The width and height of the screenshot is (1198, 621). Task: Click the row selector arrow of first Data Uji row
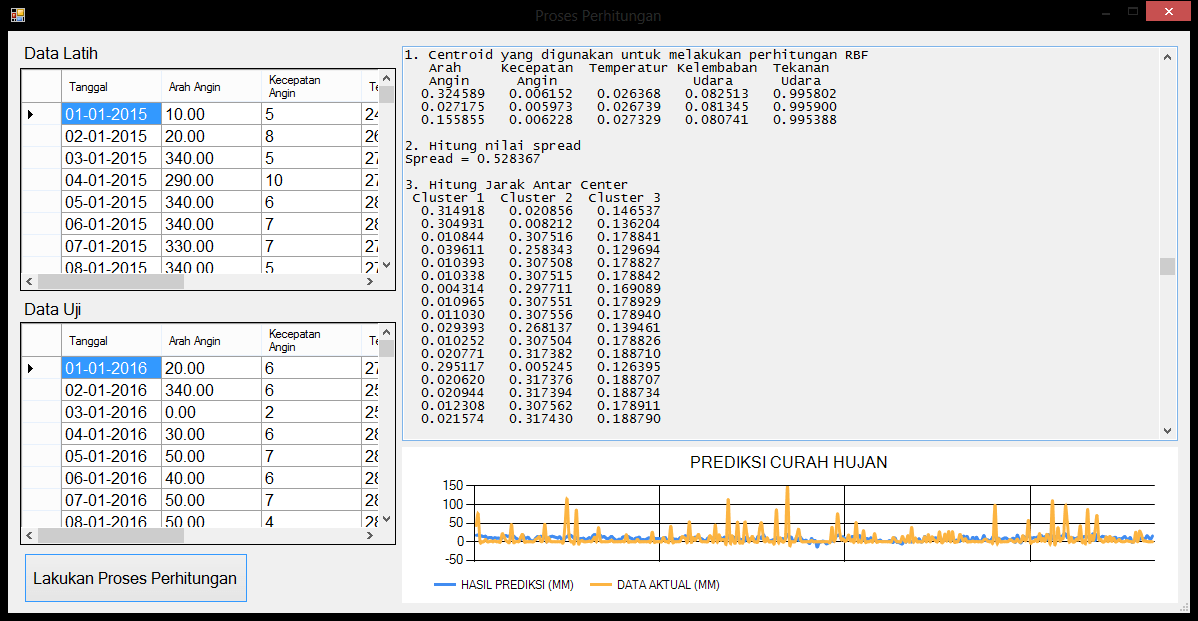[30, 368]
